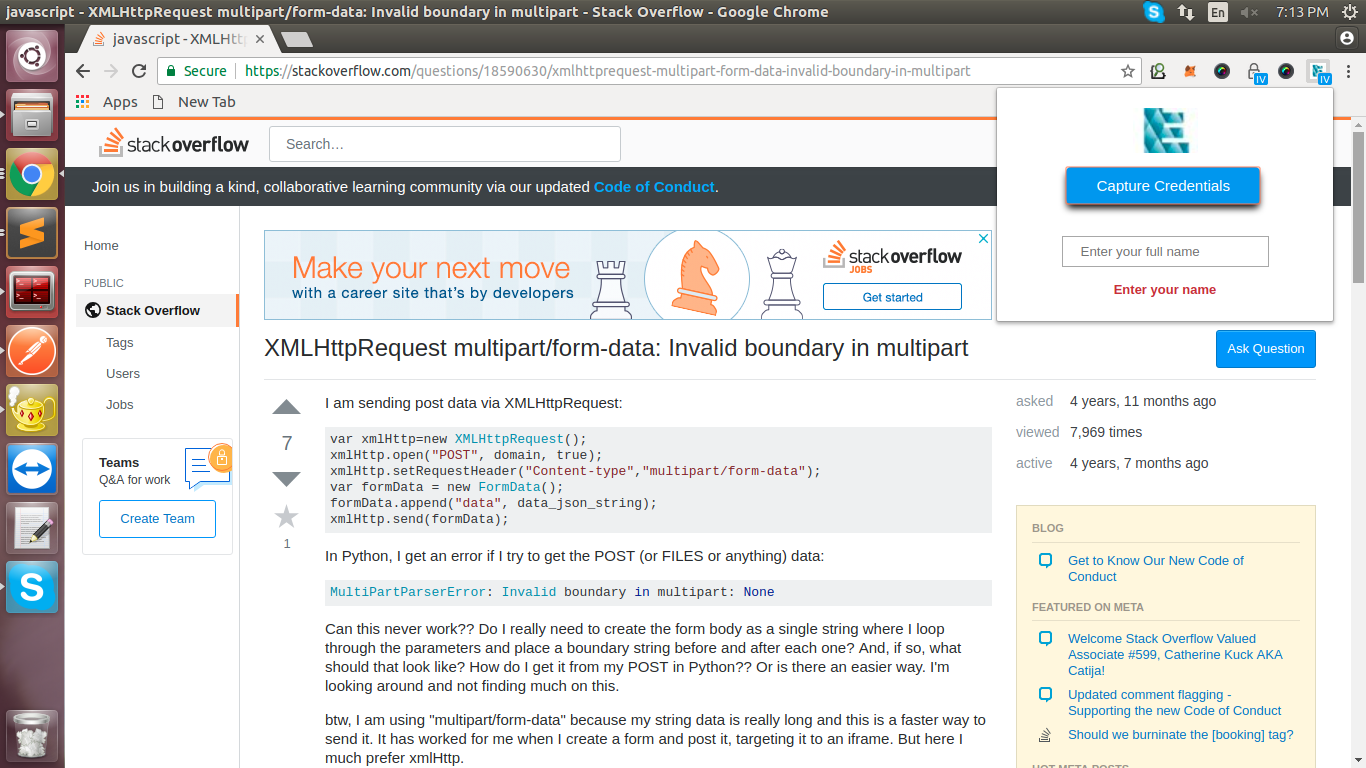Focus the Enter your full name field
The height and width of the screenshot is (768, 1366).
[1165, 252]
